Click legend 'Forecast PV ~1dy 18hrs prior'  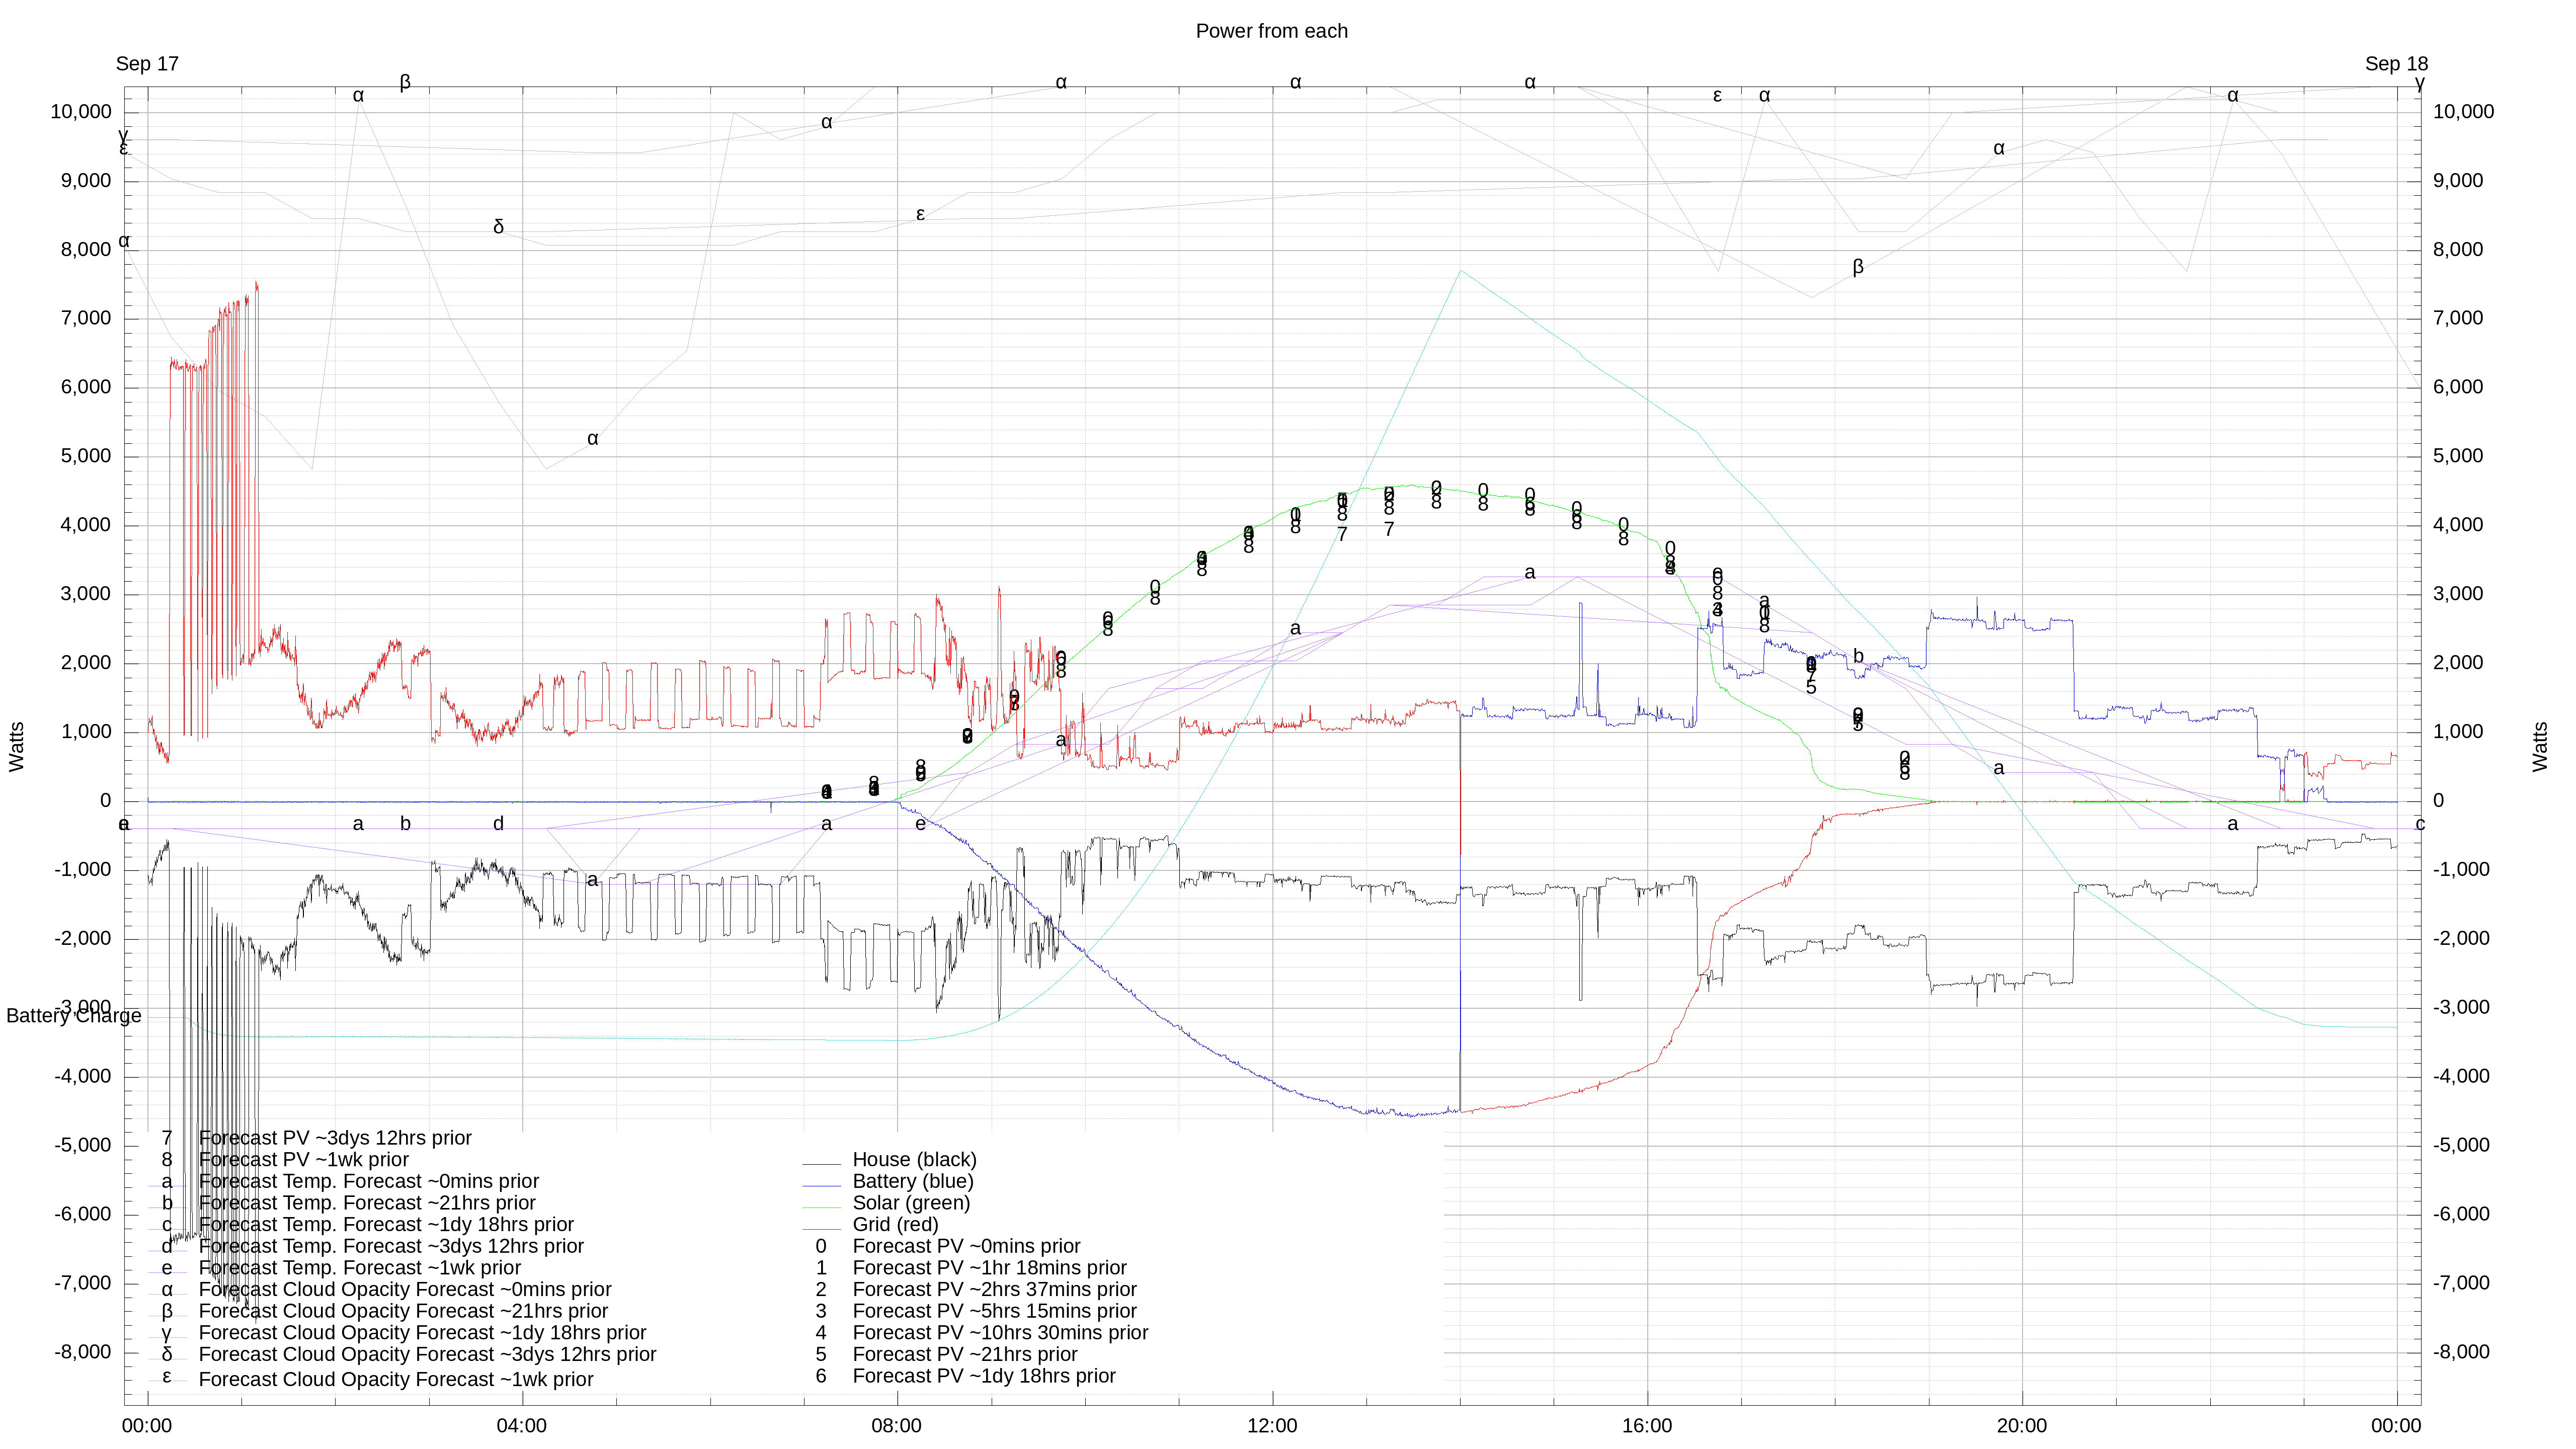(984, 1376)
